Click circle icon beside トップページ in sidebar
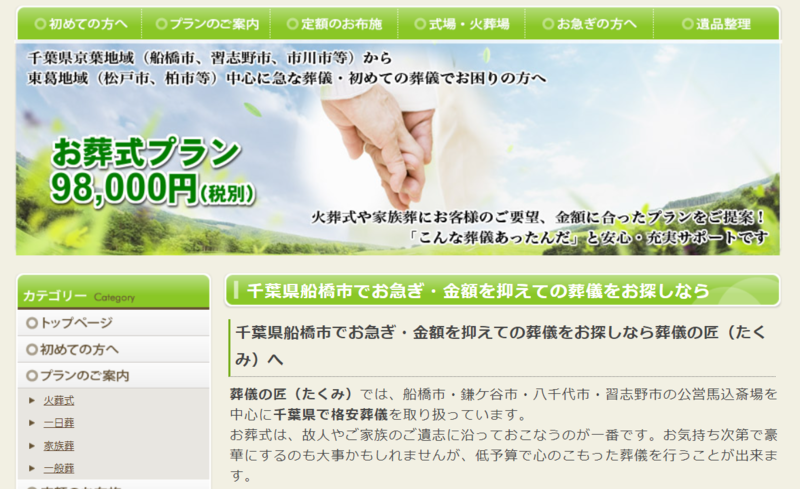 click(x=32, y=323)
